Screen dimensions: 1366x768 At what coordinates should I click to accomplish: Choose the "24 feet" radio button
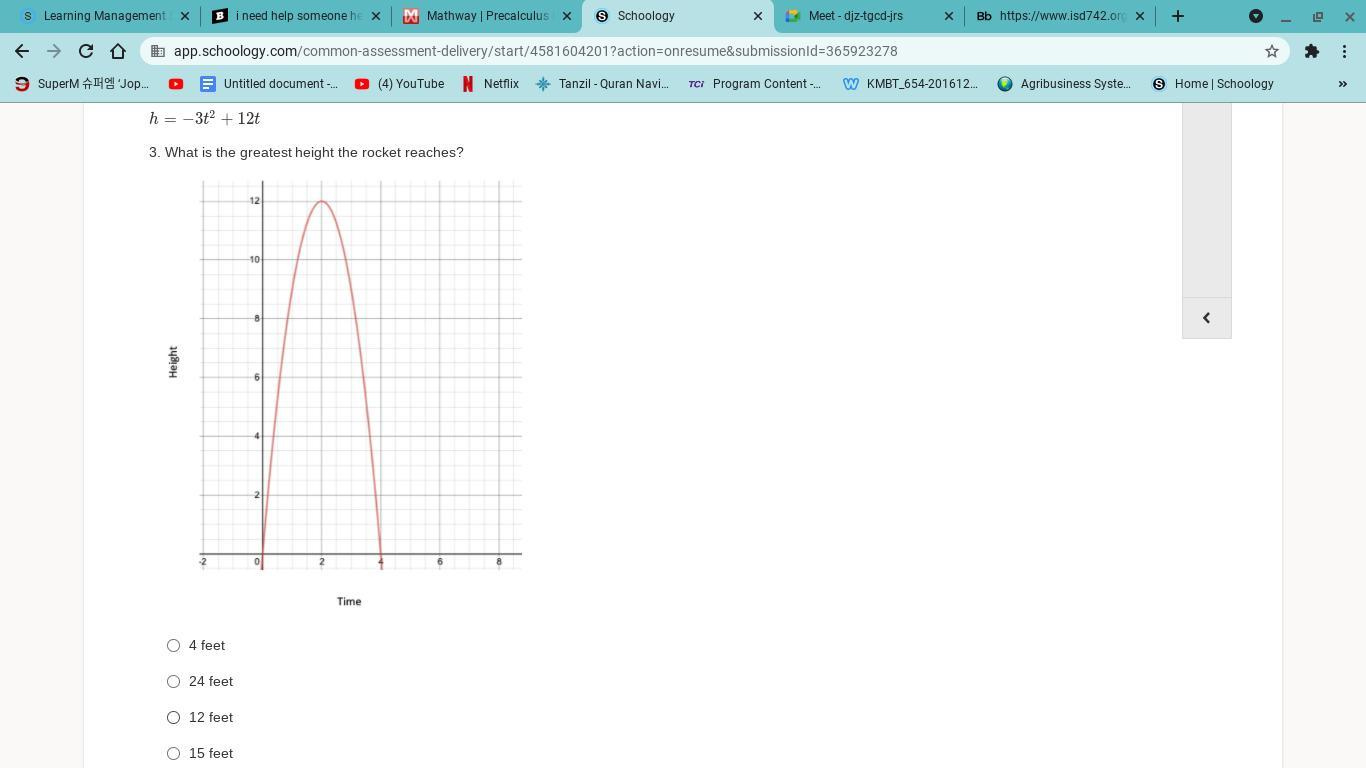click(173, 682)
